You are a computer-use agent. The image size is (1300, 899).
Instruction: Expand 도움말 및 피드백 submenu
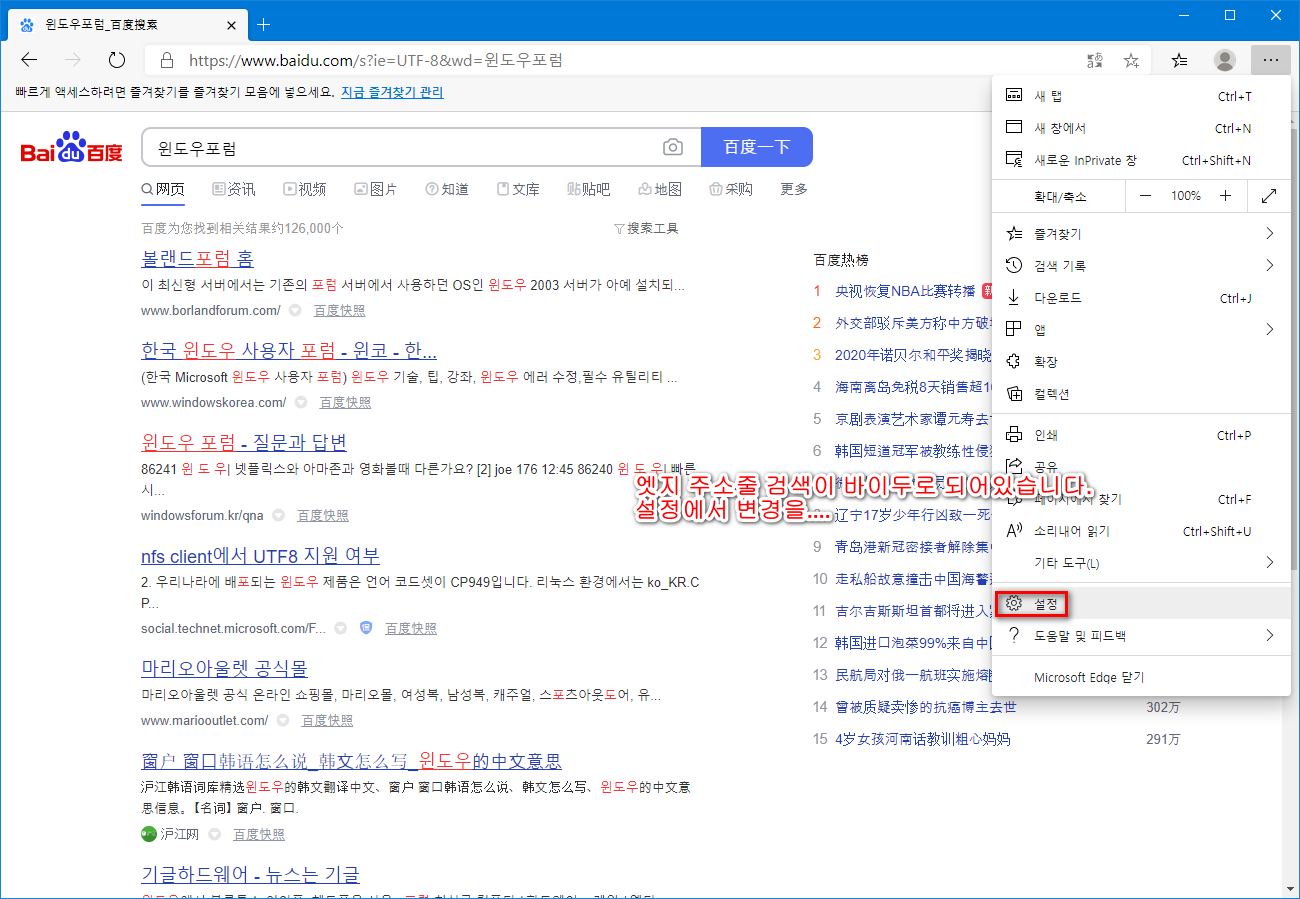1141,635
